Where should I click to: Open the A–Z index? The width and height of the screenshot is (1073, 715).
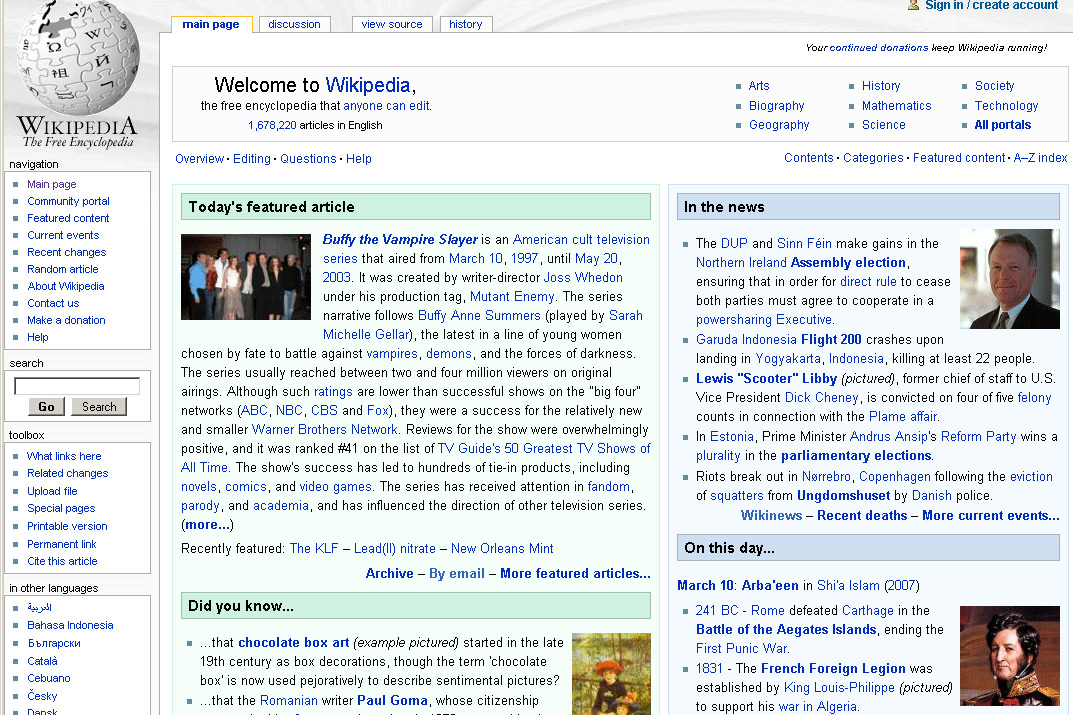coord(1040,157)
